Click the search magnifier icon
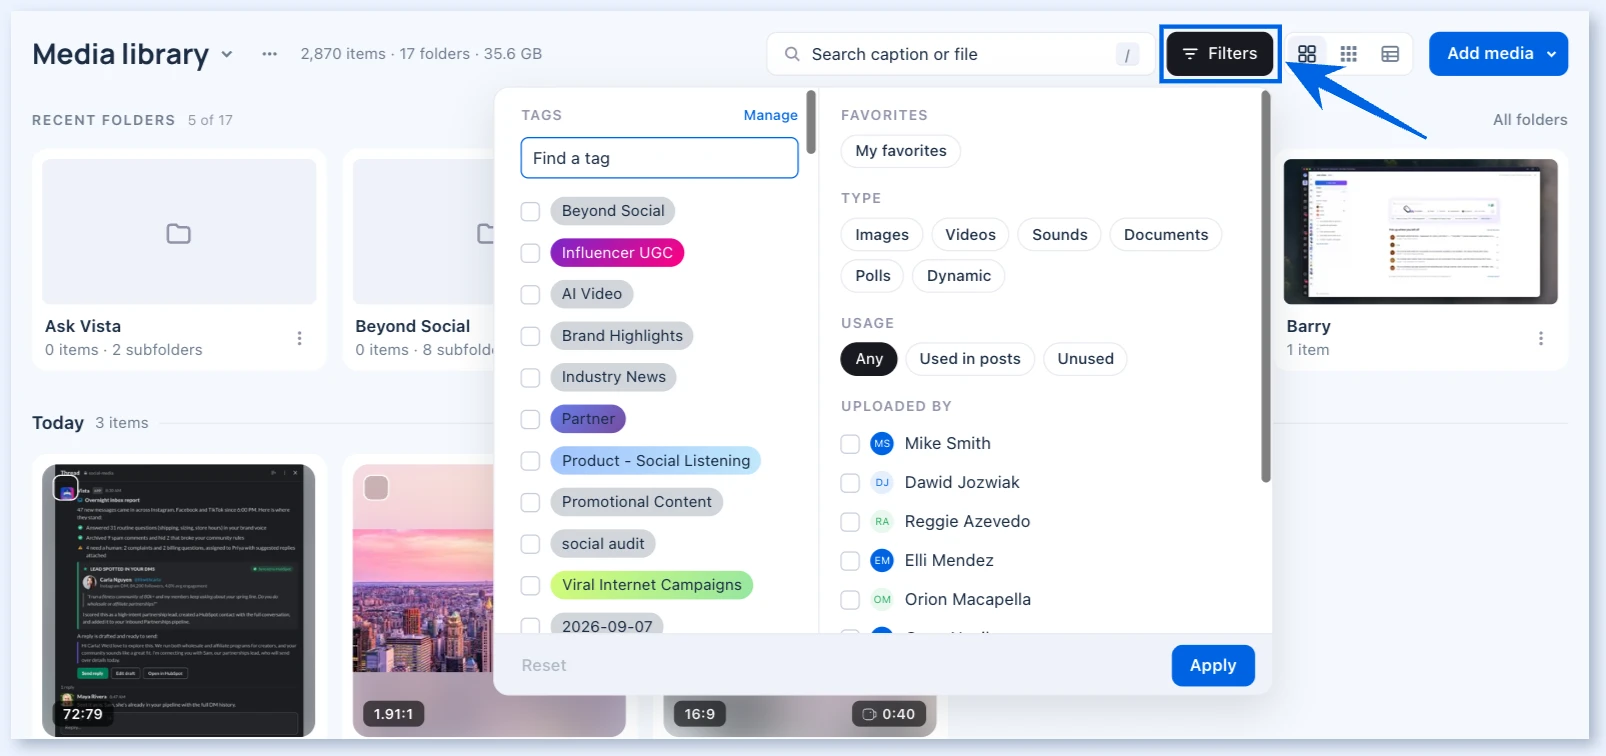Viewport: 1606px width, 756px height. (x=792, y=54)
